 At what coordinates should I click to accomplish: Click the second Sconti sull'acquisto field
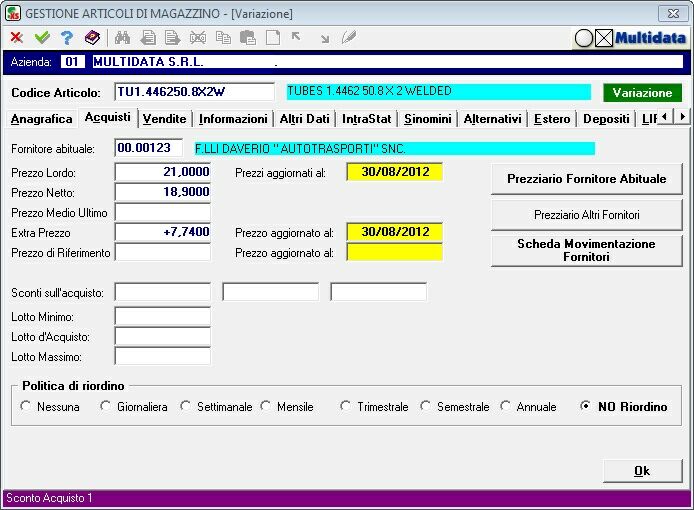point(270,292)
